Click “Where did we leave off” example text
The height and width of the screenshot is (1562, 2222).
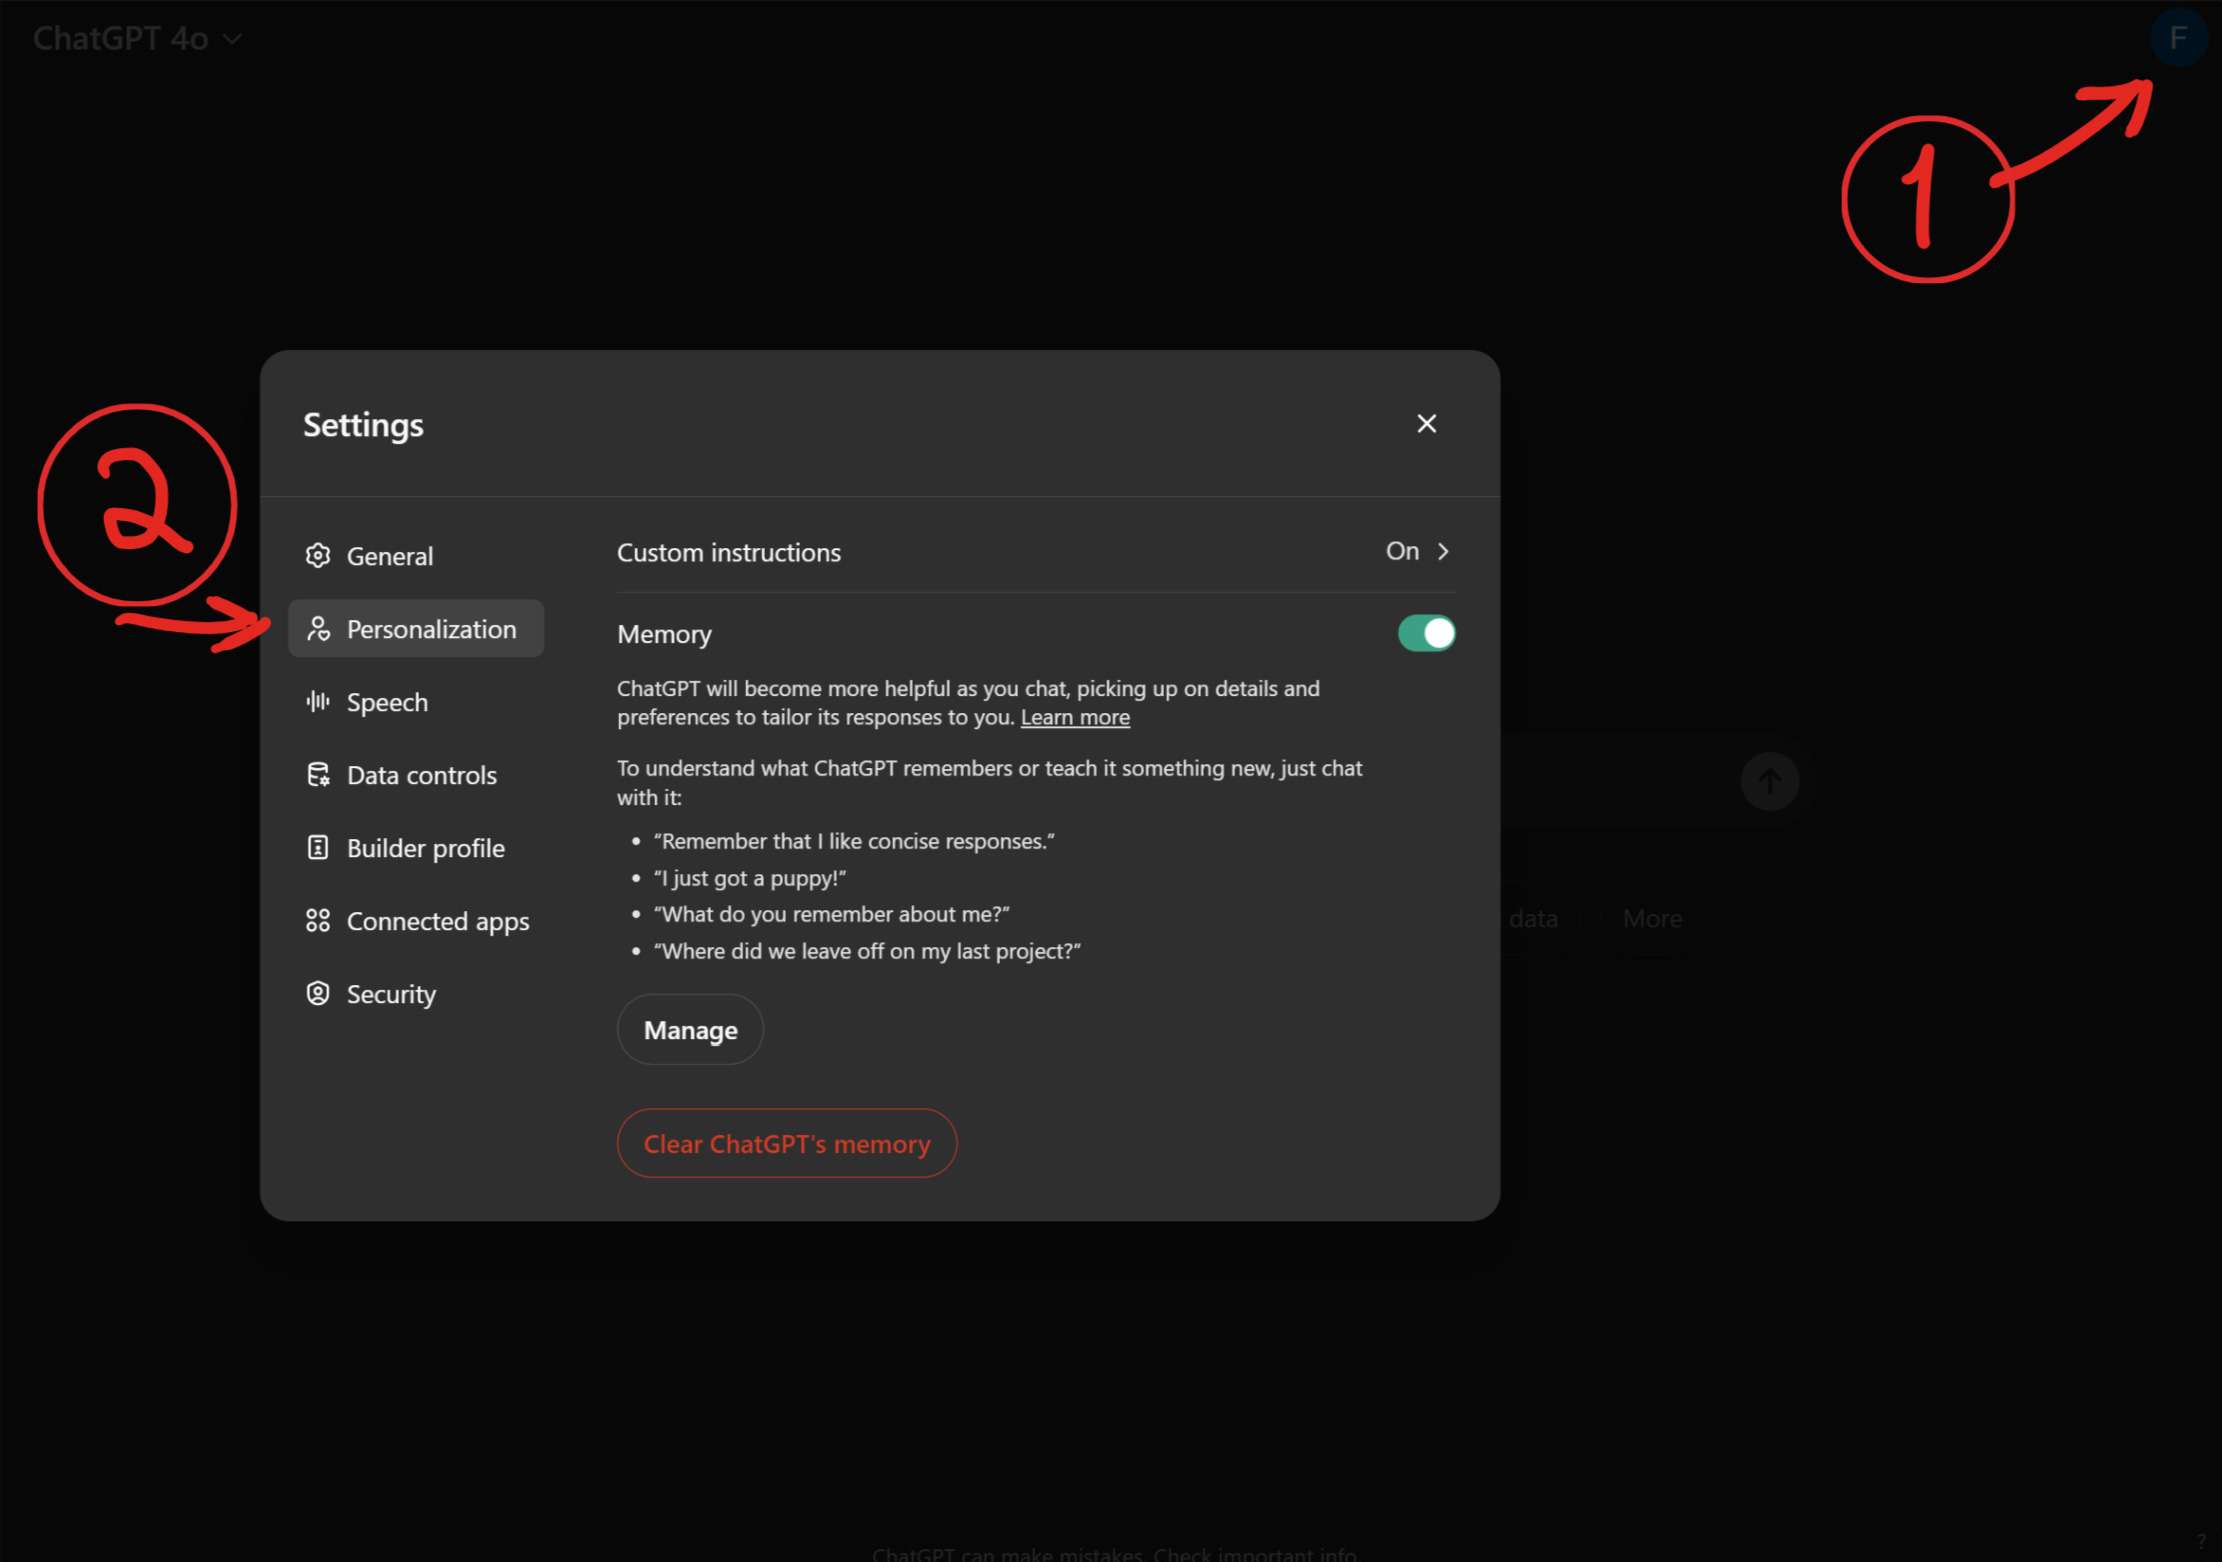867,951
